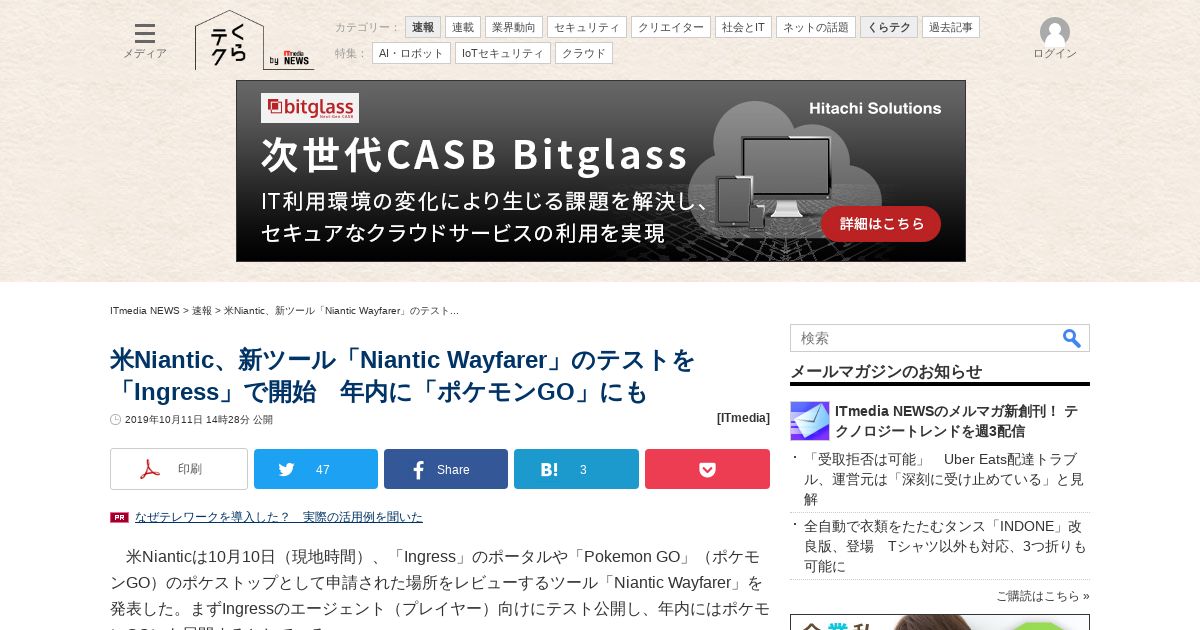
Task: Click the clock icon next to publish date
Action: (x=115, y=420)
